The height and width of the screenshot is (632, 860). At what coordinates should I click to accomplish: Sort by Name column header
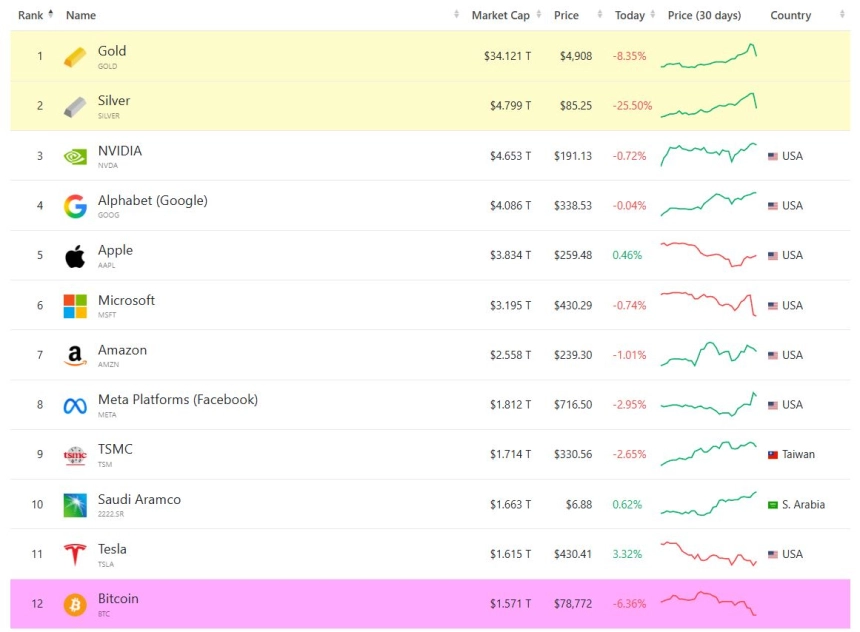pos(81,15)
